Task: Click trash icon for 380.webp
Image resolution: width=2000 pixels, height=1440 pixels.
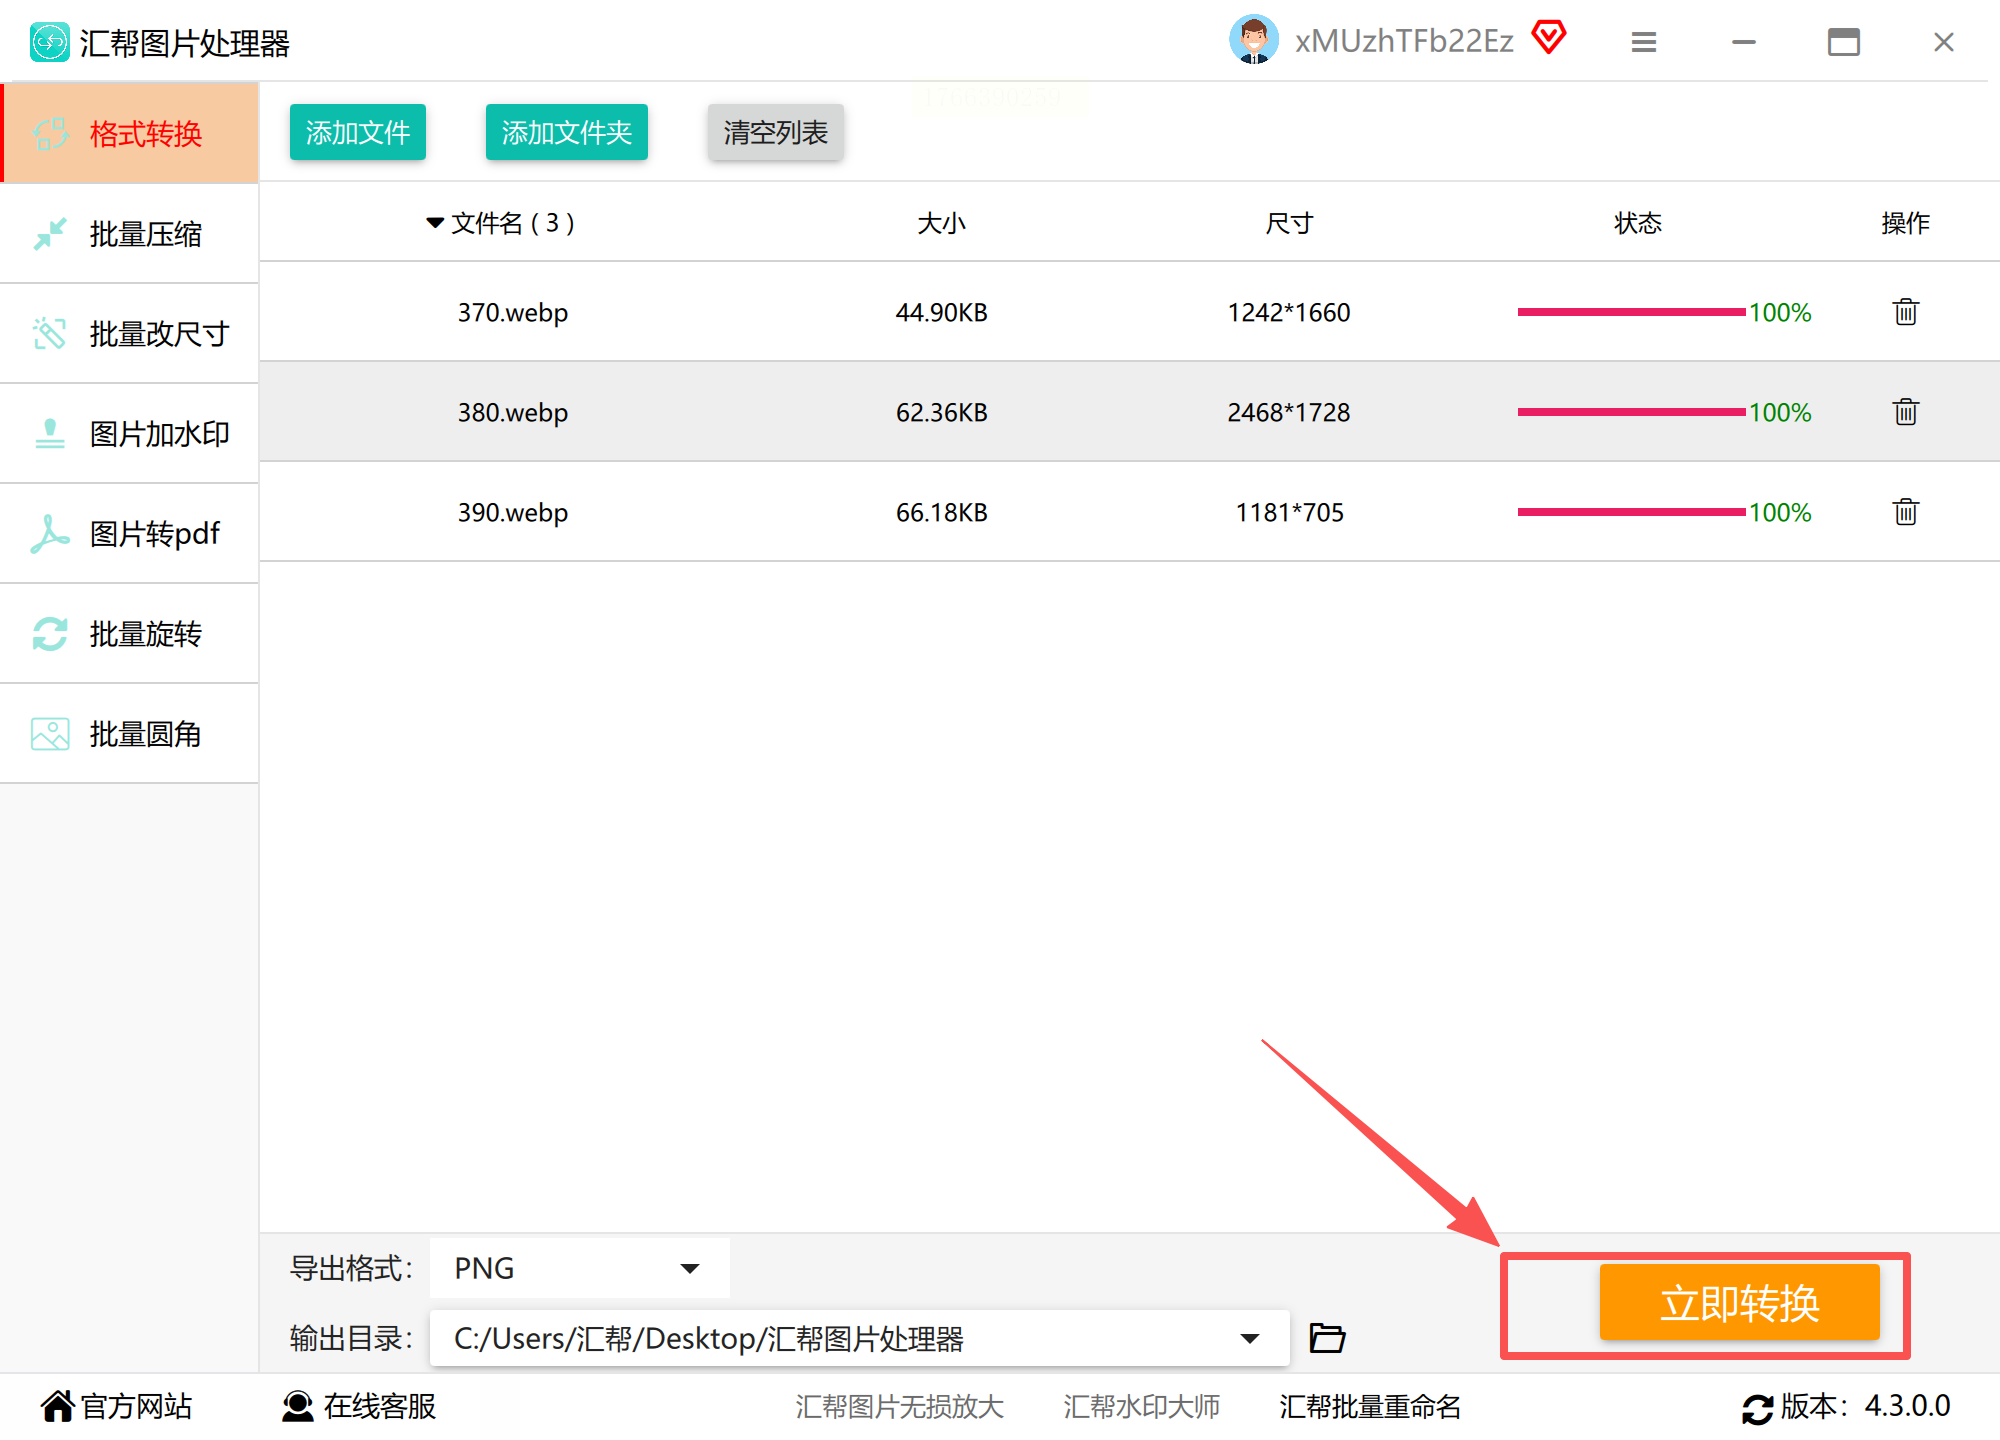Action: (x=1905, y=412)
